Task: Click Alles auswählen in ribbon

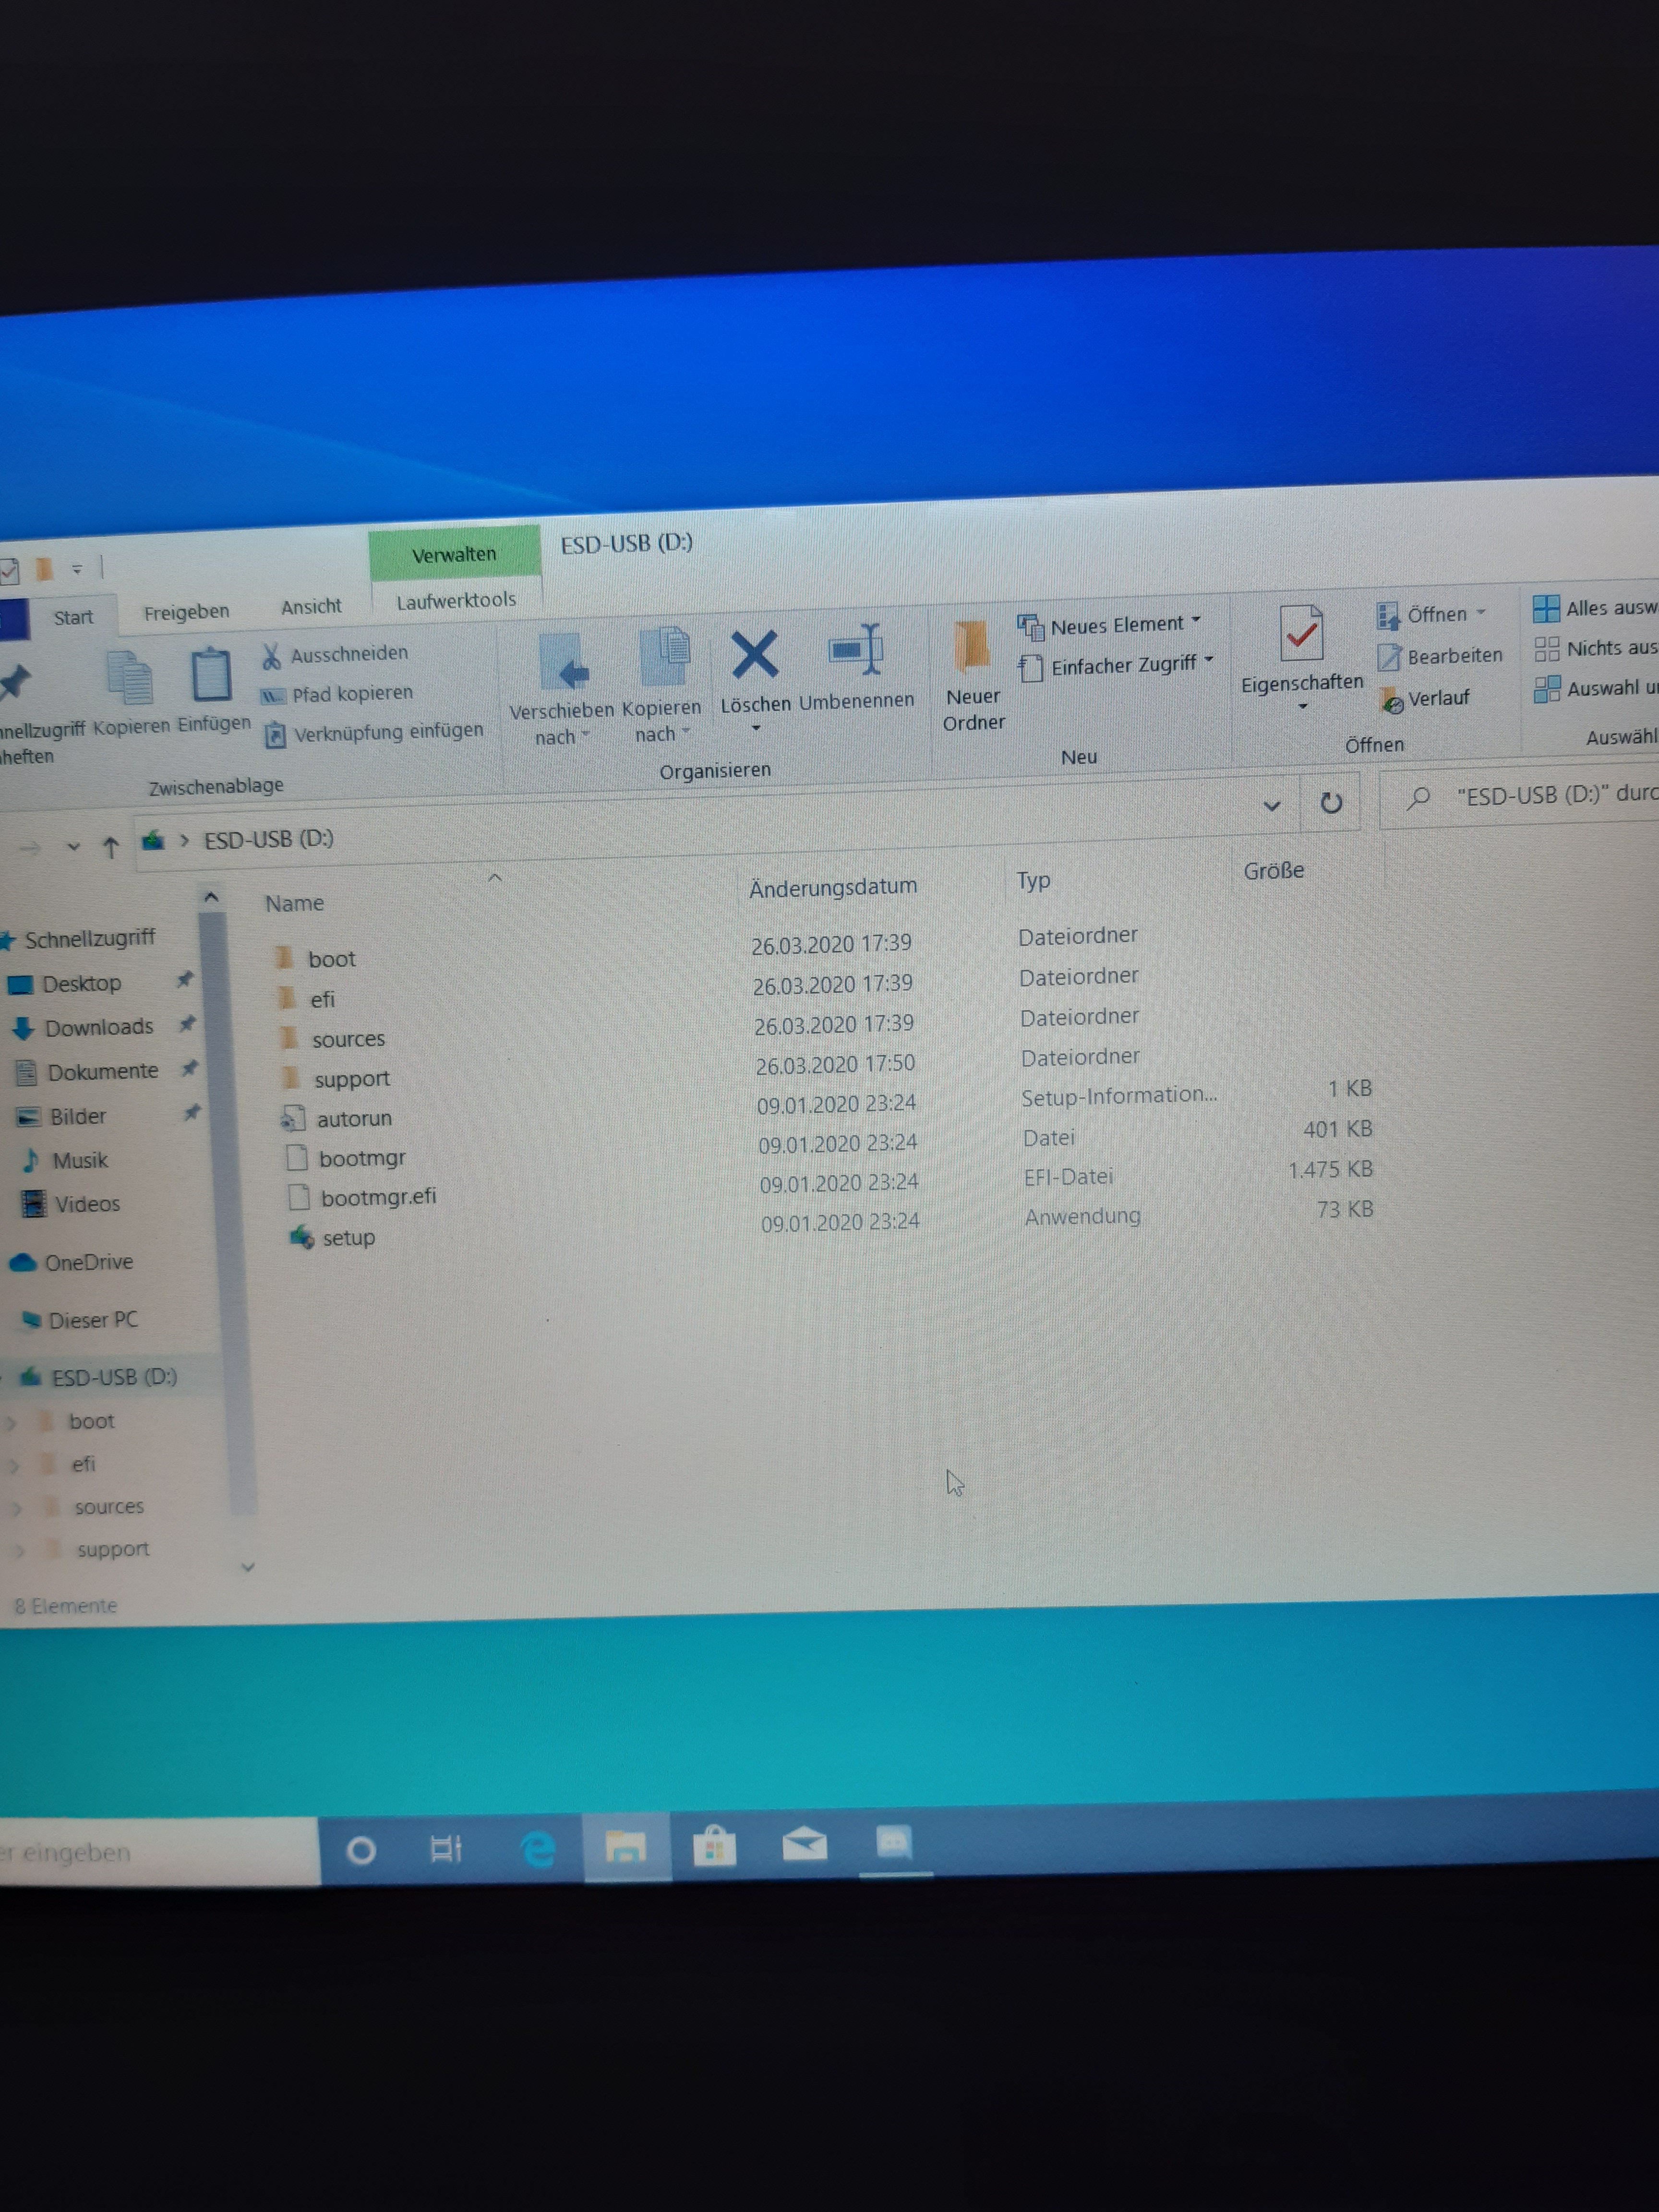Action: (x=1597, y=608)
